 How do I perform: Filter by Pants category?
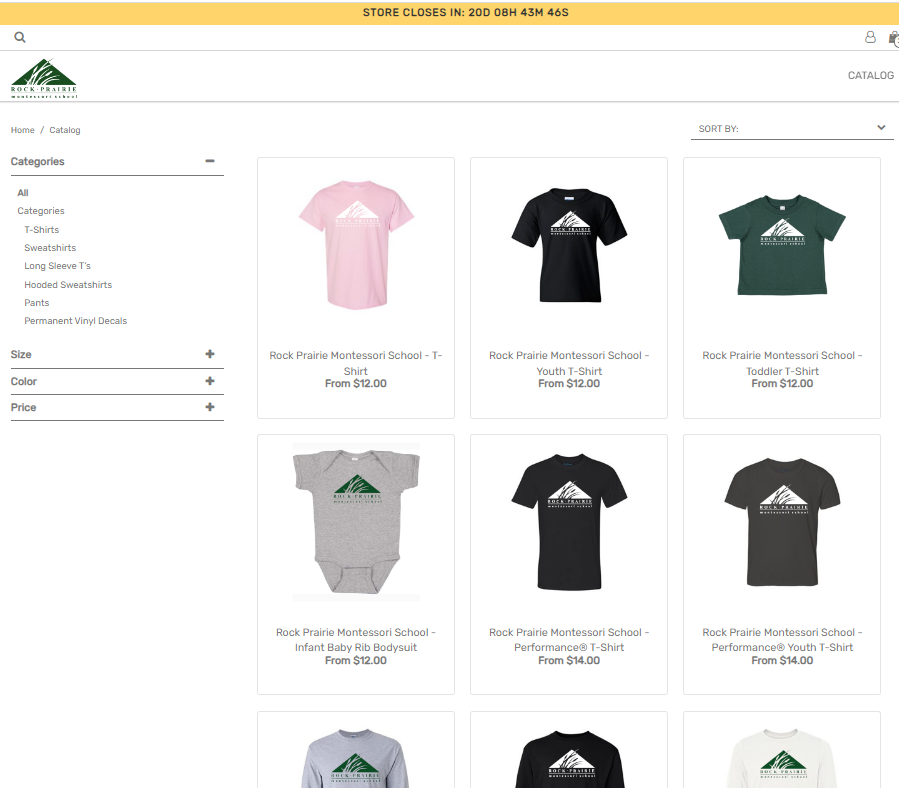click(37, 303)
